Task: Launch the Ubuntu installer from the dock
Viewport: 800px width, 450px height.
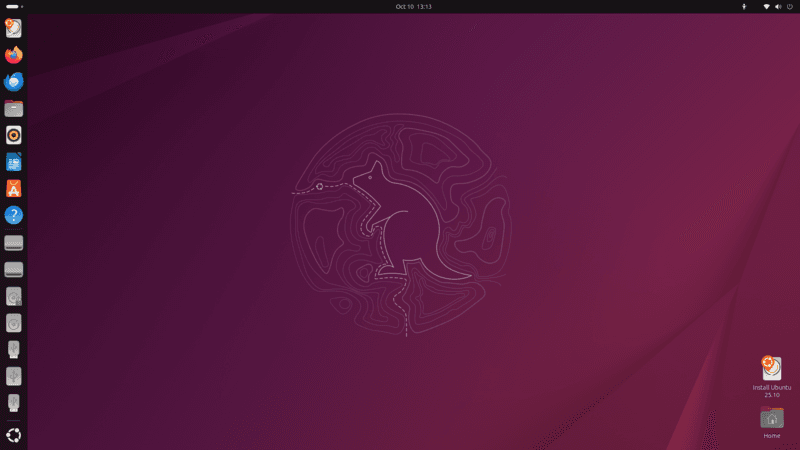Action: [14, 29]
